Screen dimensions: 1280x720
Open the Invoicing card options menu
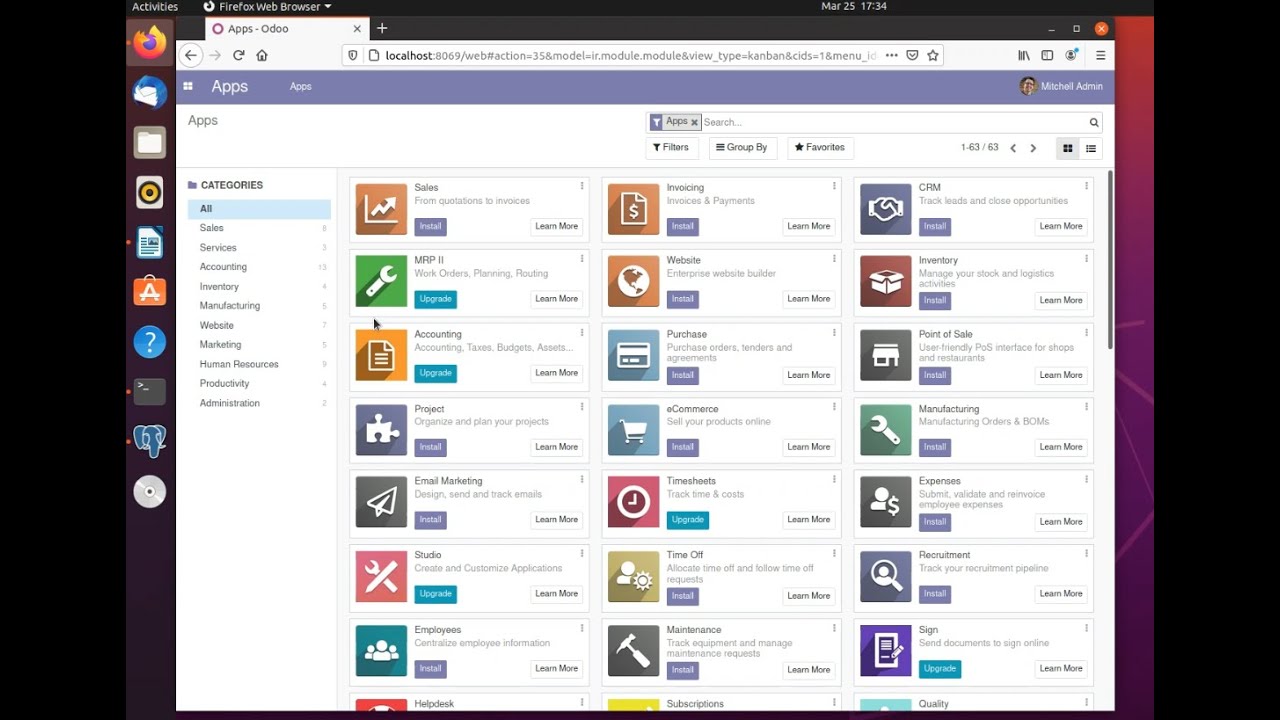tap(834, 186)
